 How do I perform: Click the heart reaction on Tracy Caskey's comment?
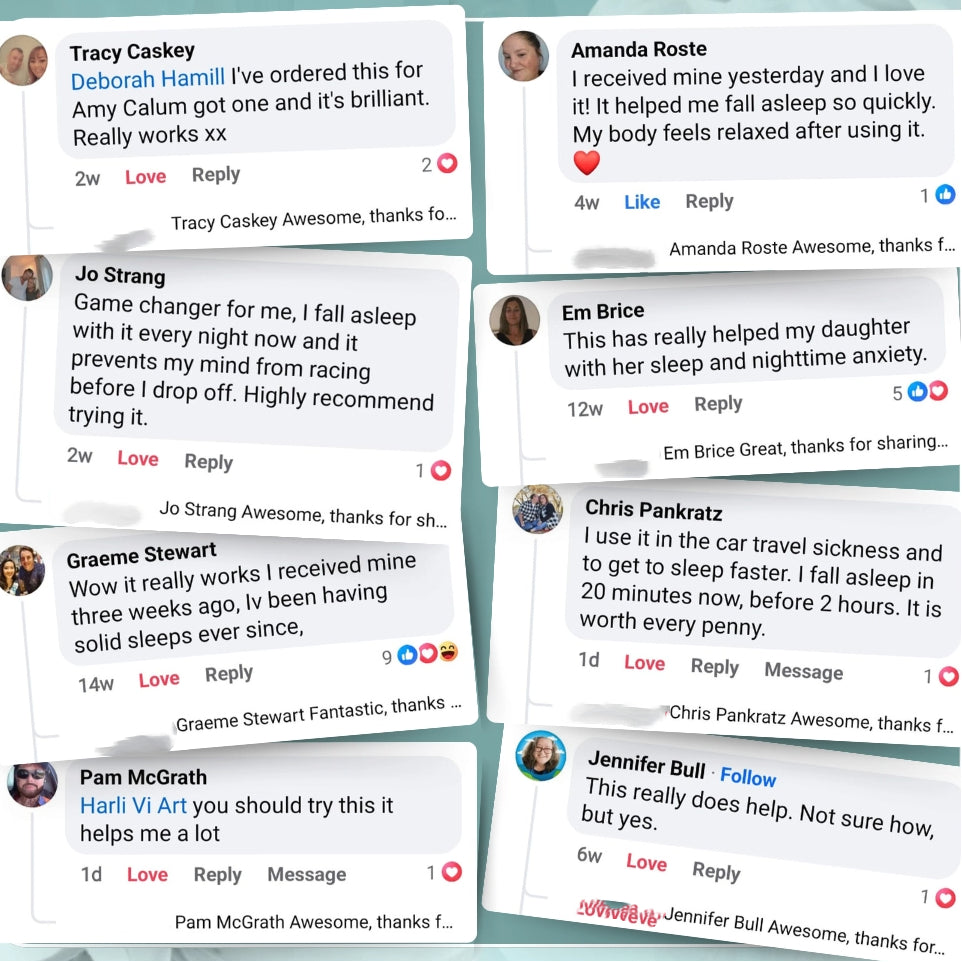coord(447,163)
